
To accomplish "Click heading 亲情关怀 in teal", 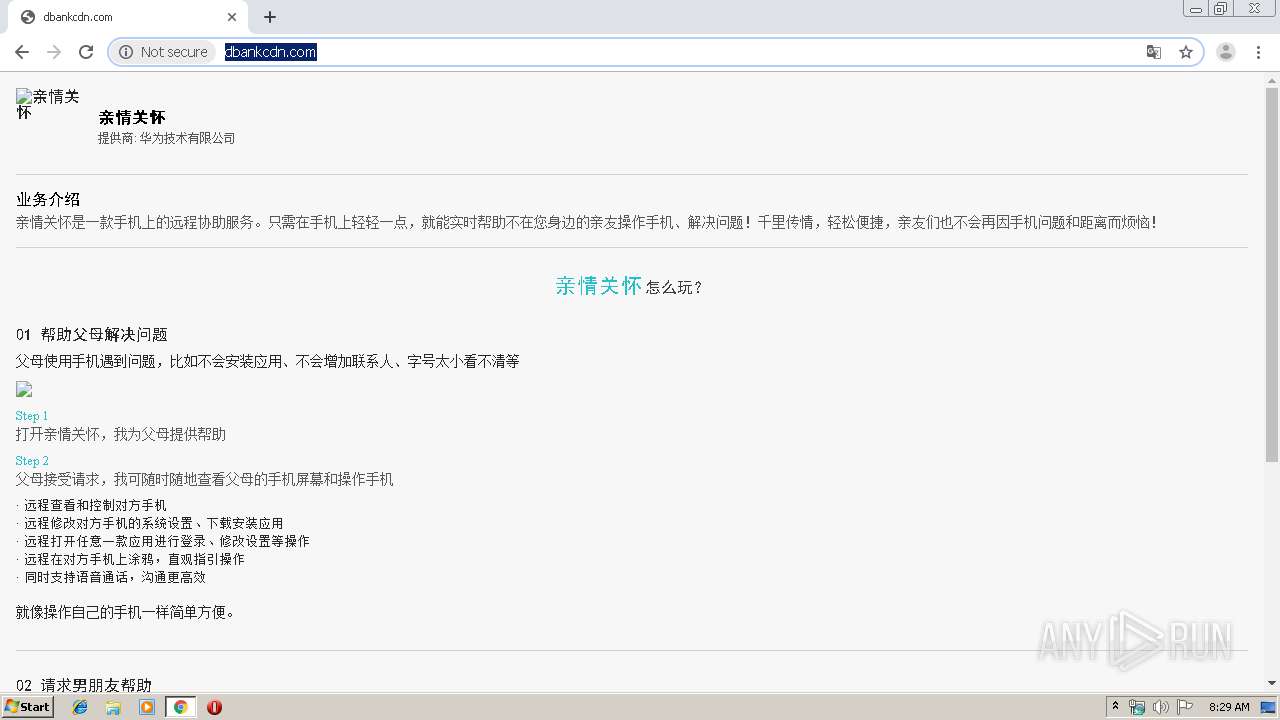I will [598, 286].
